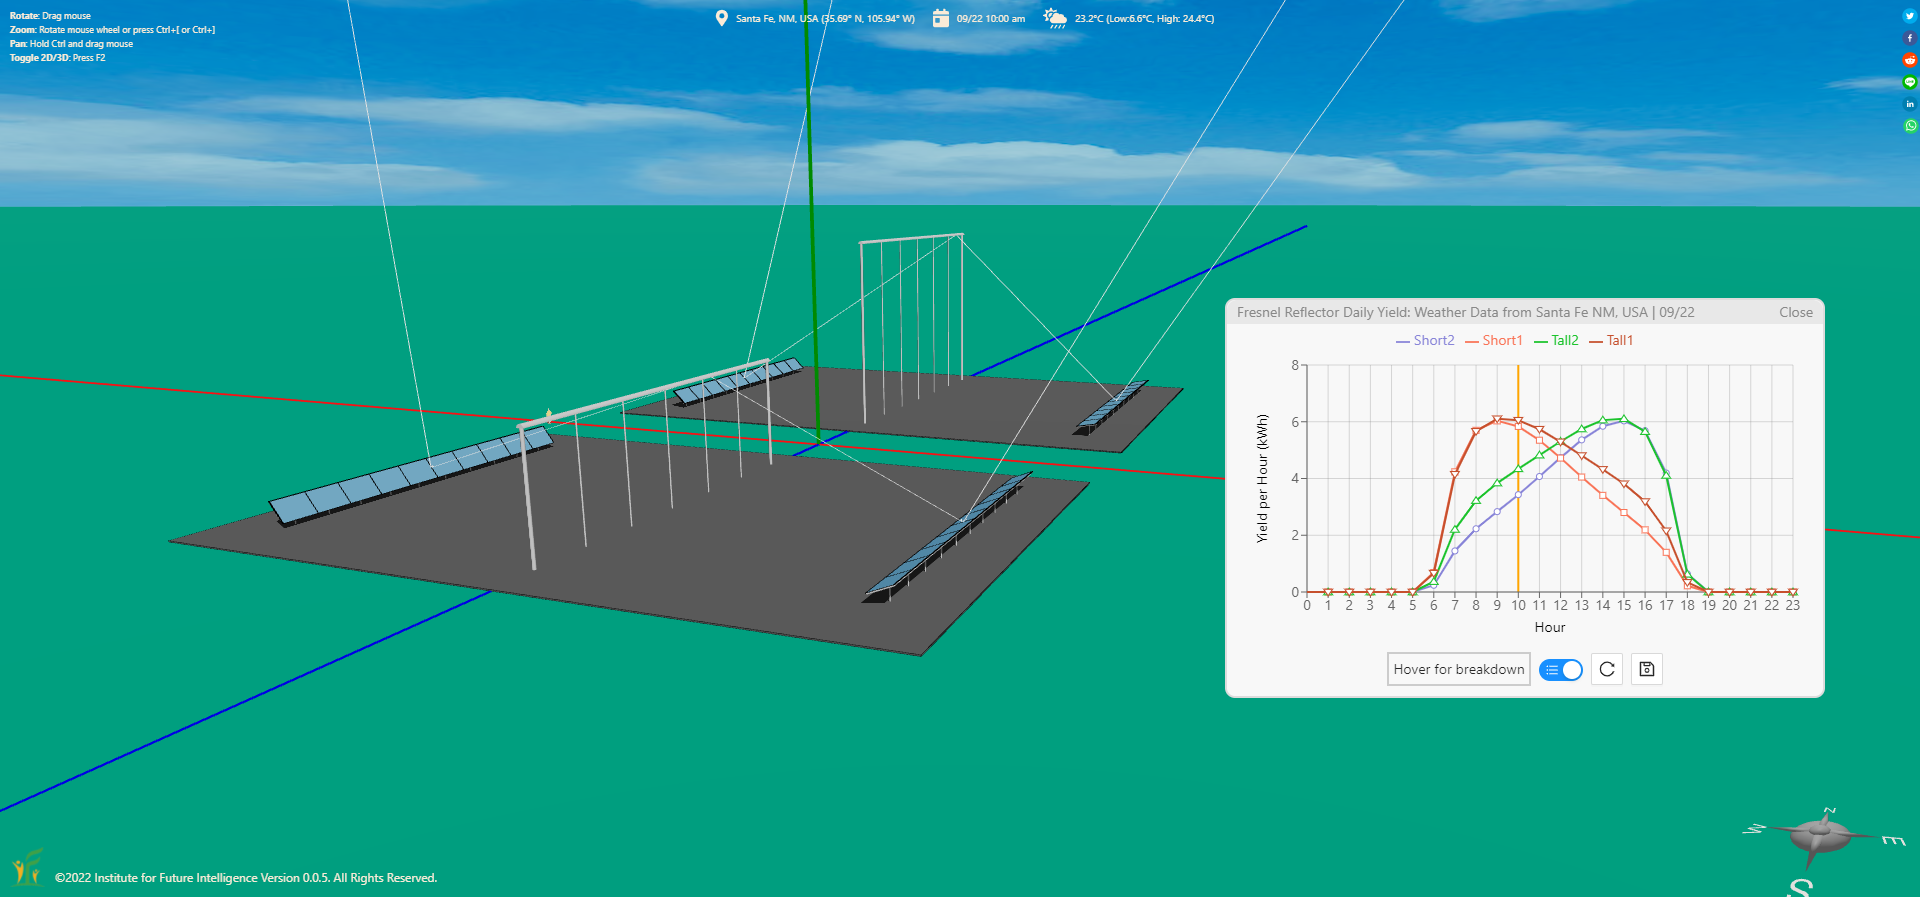The image size is (1920, 897).
Task: Click the WhatsApp share icon
Action: click(x=1910, y=126)
